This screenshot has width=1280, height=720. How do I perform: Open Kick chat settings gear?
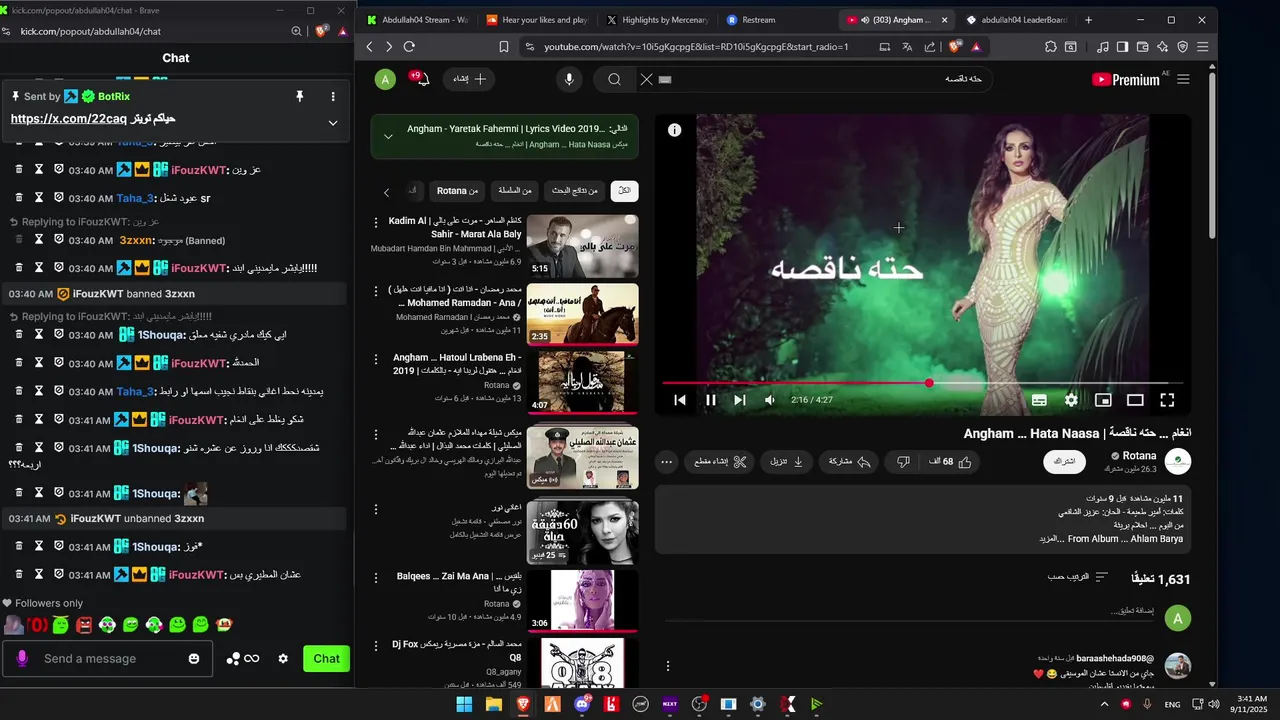point(283,658)
